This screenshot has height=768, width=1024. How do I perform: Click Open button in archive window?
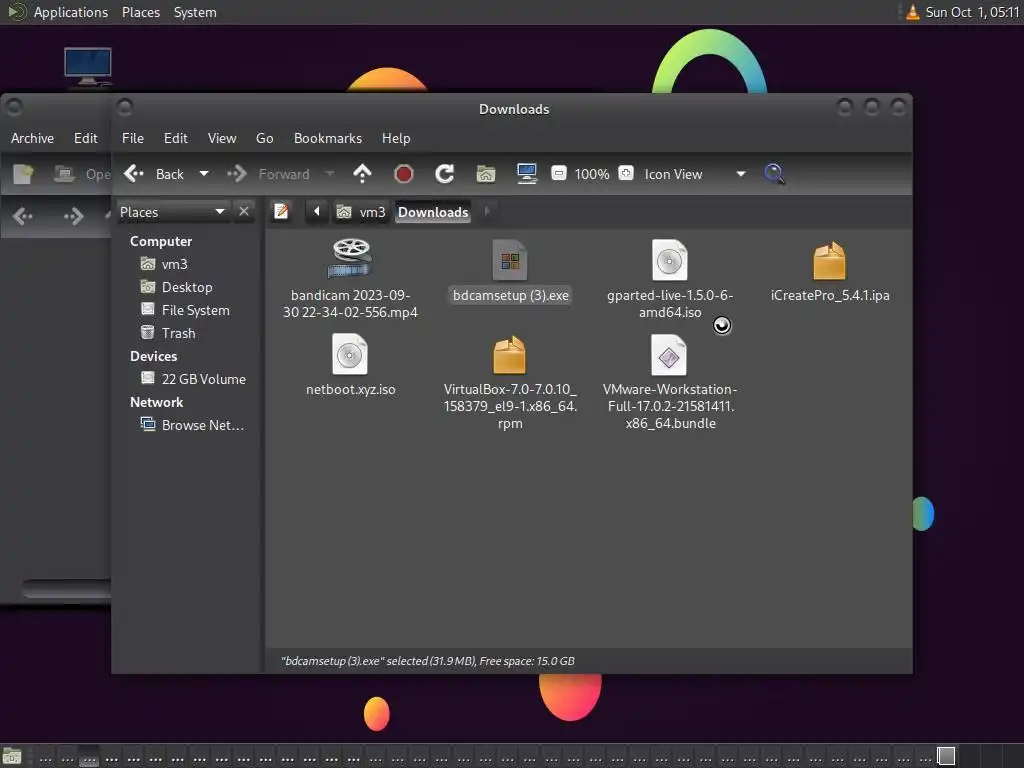82,174
